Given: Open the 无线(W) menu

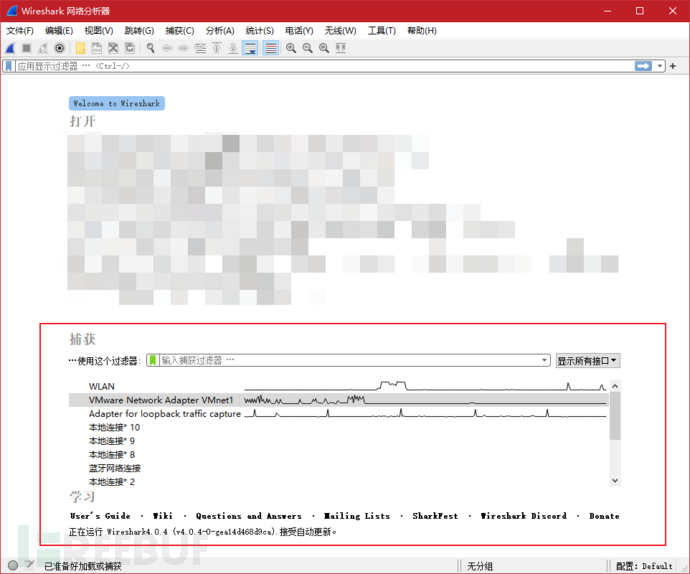Looking at the screenshot, I should 341,31.
